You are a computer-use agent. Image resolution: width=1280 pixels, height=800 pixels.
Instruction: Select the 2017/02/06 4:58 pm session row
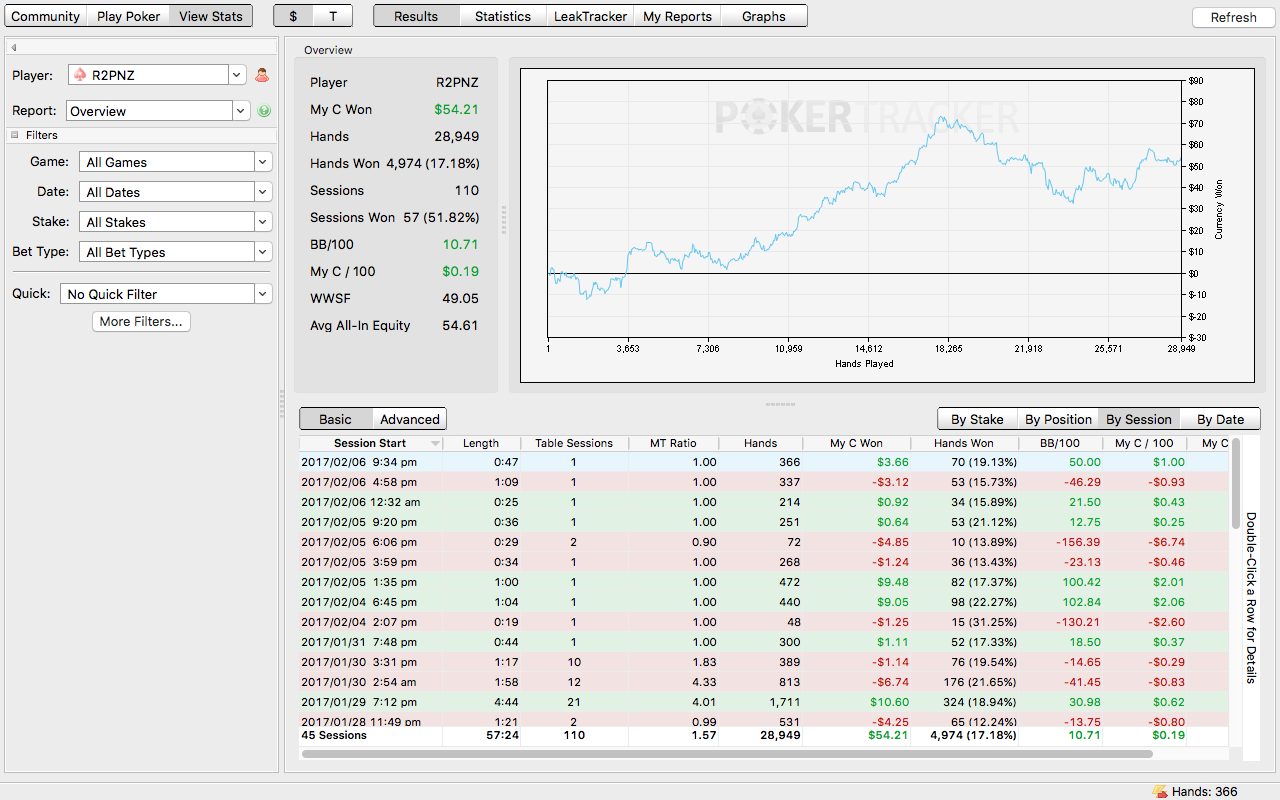pos(765,482)
